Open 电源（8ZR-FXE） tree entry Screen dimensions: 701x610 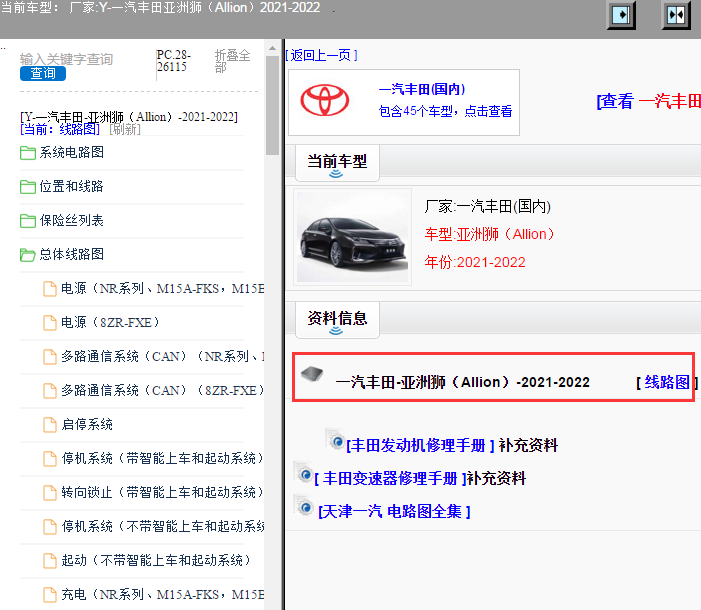click(110, 322)
